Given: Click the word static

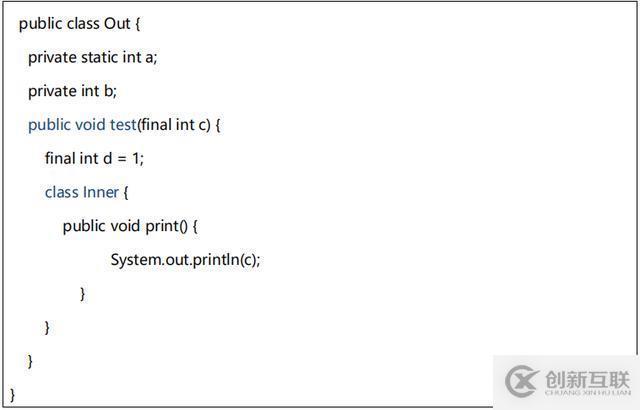Looking at the screenshot, I should point(99,57).
